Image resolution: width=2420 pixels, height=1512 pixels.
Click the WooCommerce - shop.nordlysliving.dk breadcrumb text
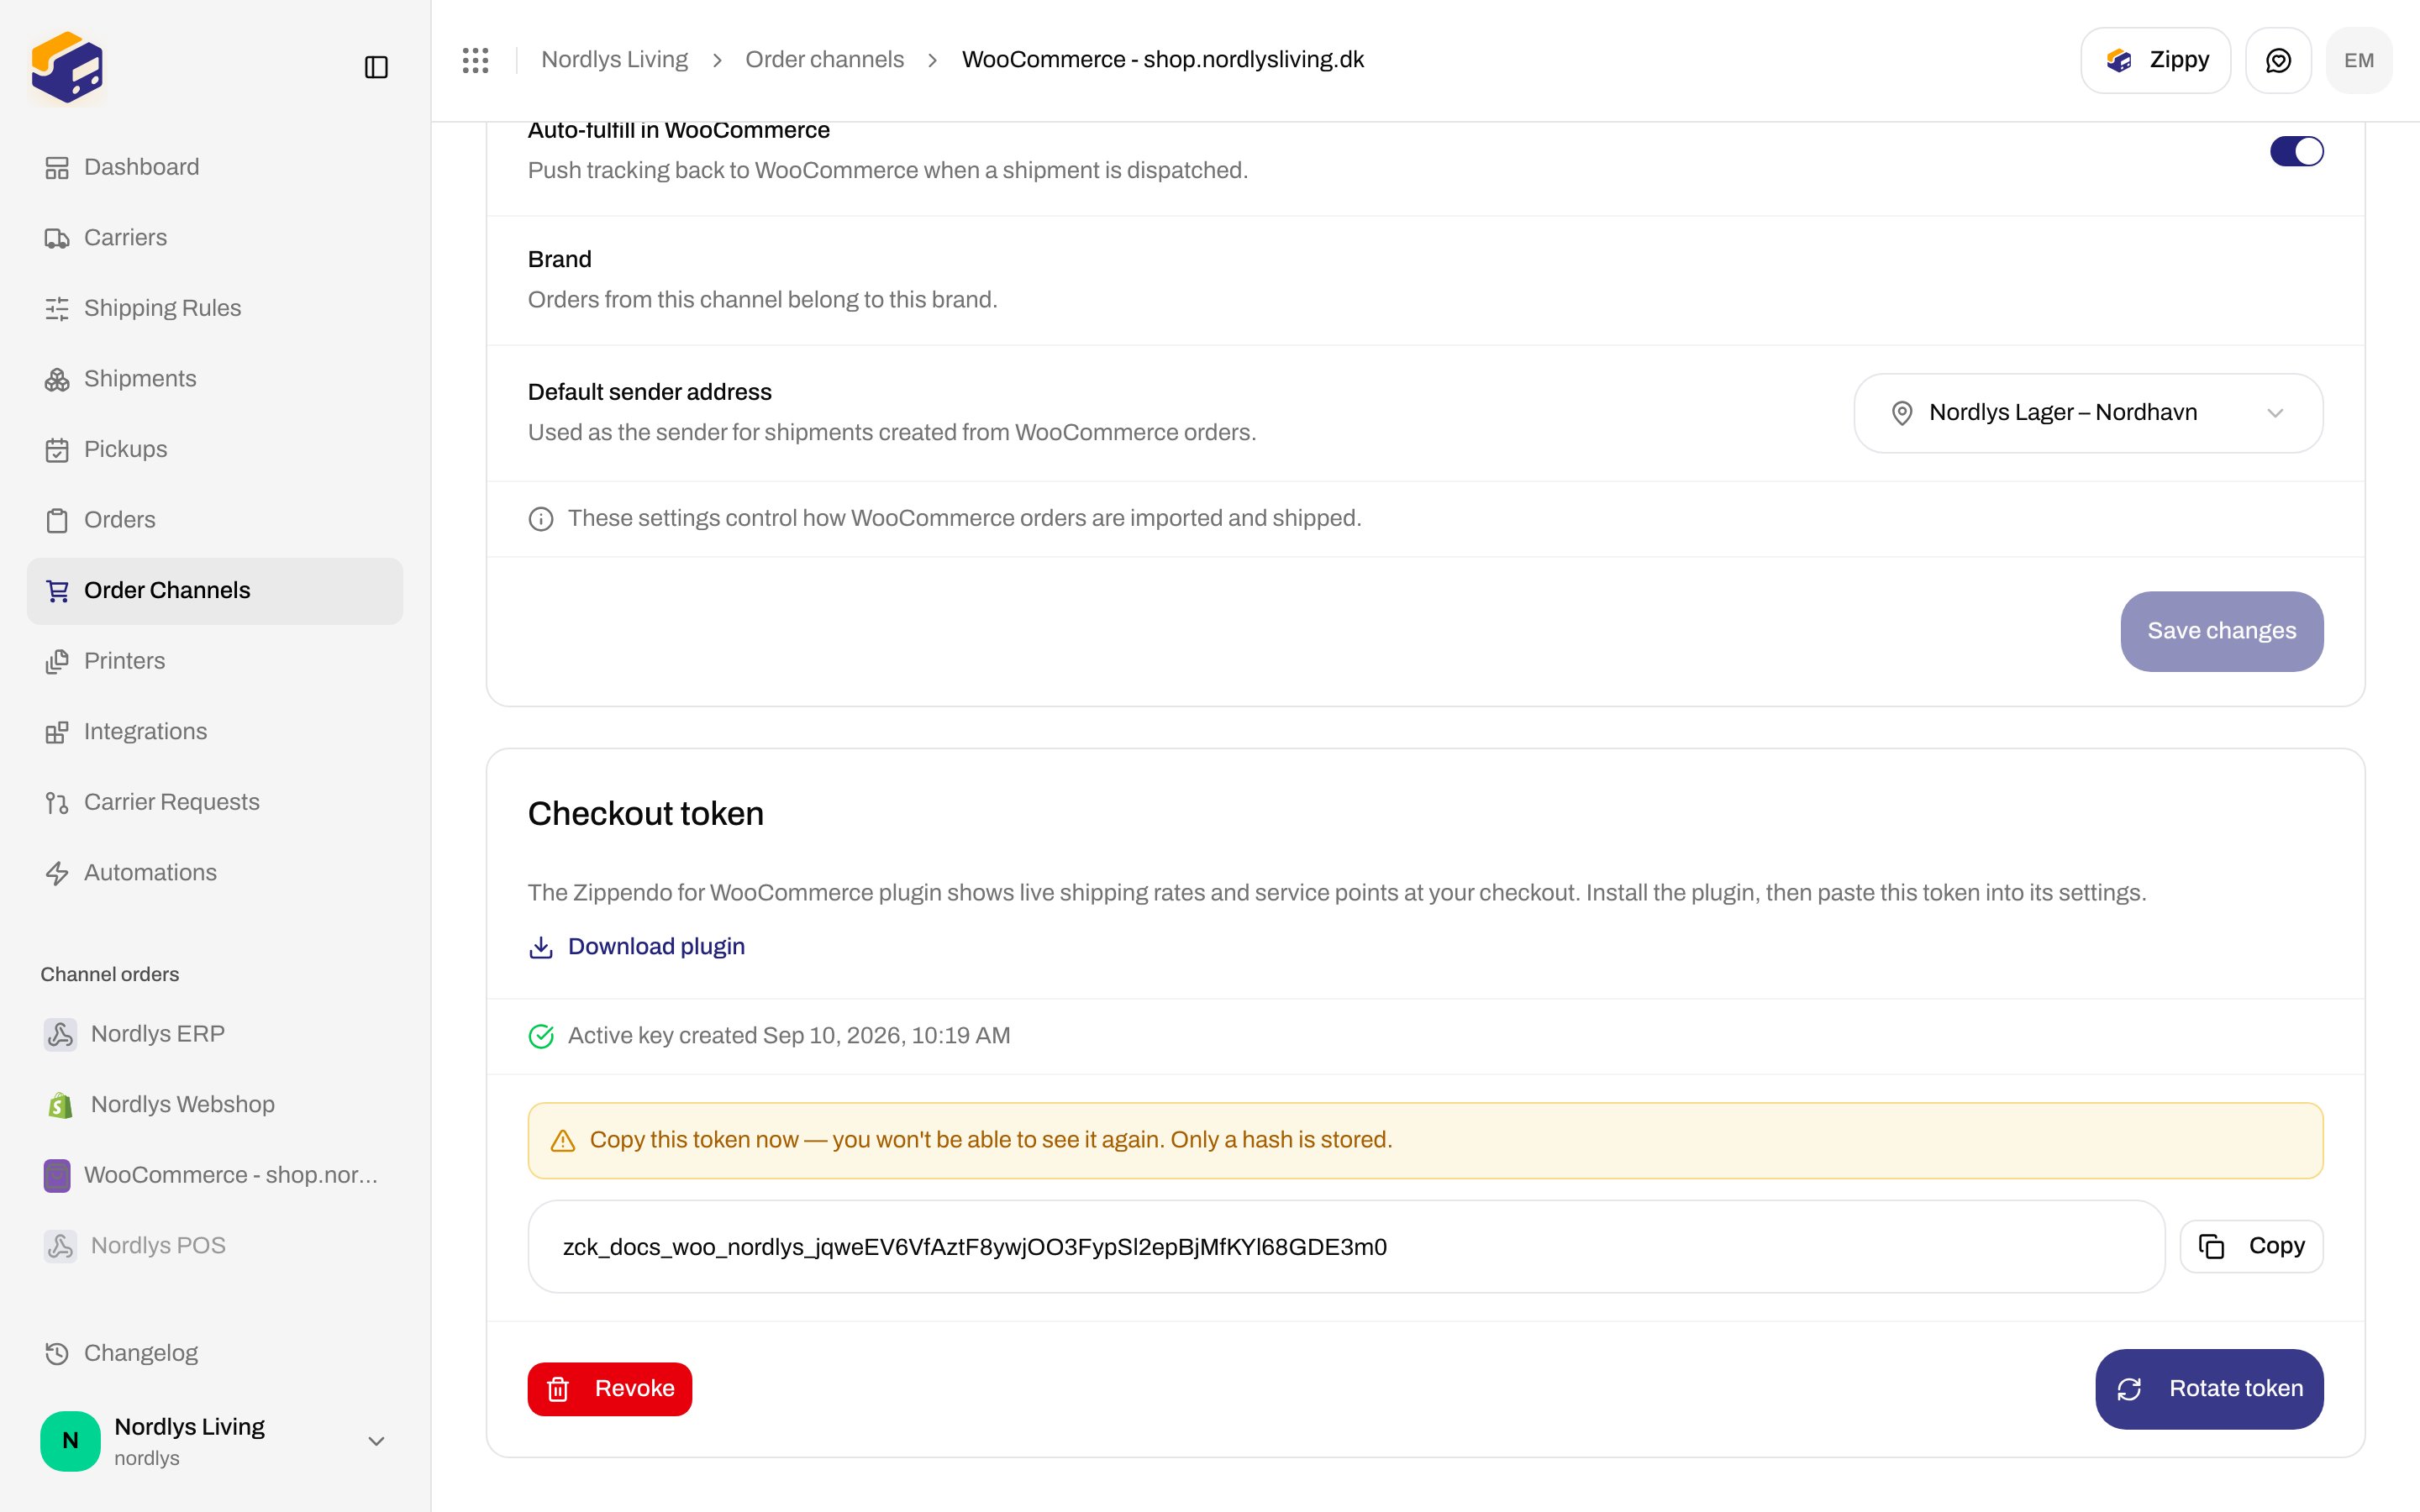[x=1162, y=59]
